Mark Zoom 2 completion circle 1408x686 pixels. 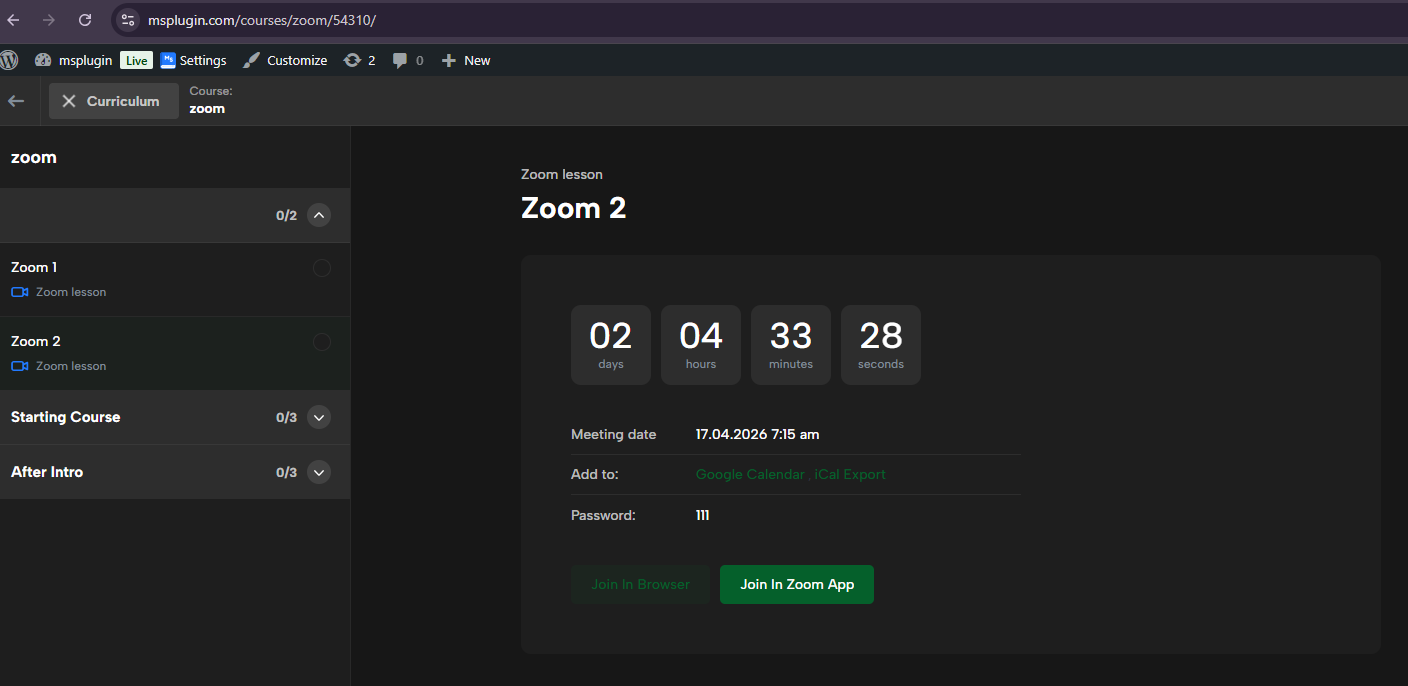click(322, 342)
